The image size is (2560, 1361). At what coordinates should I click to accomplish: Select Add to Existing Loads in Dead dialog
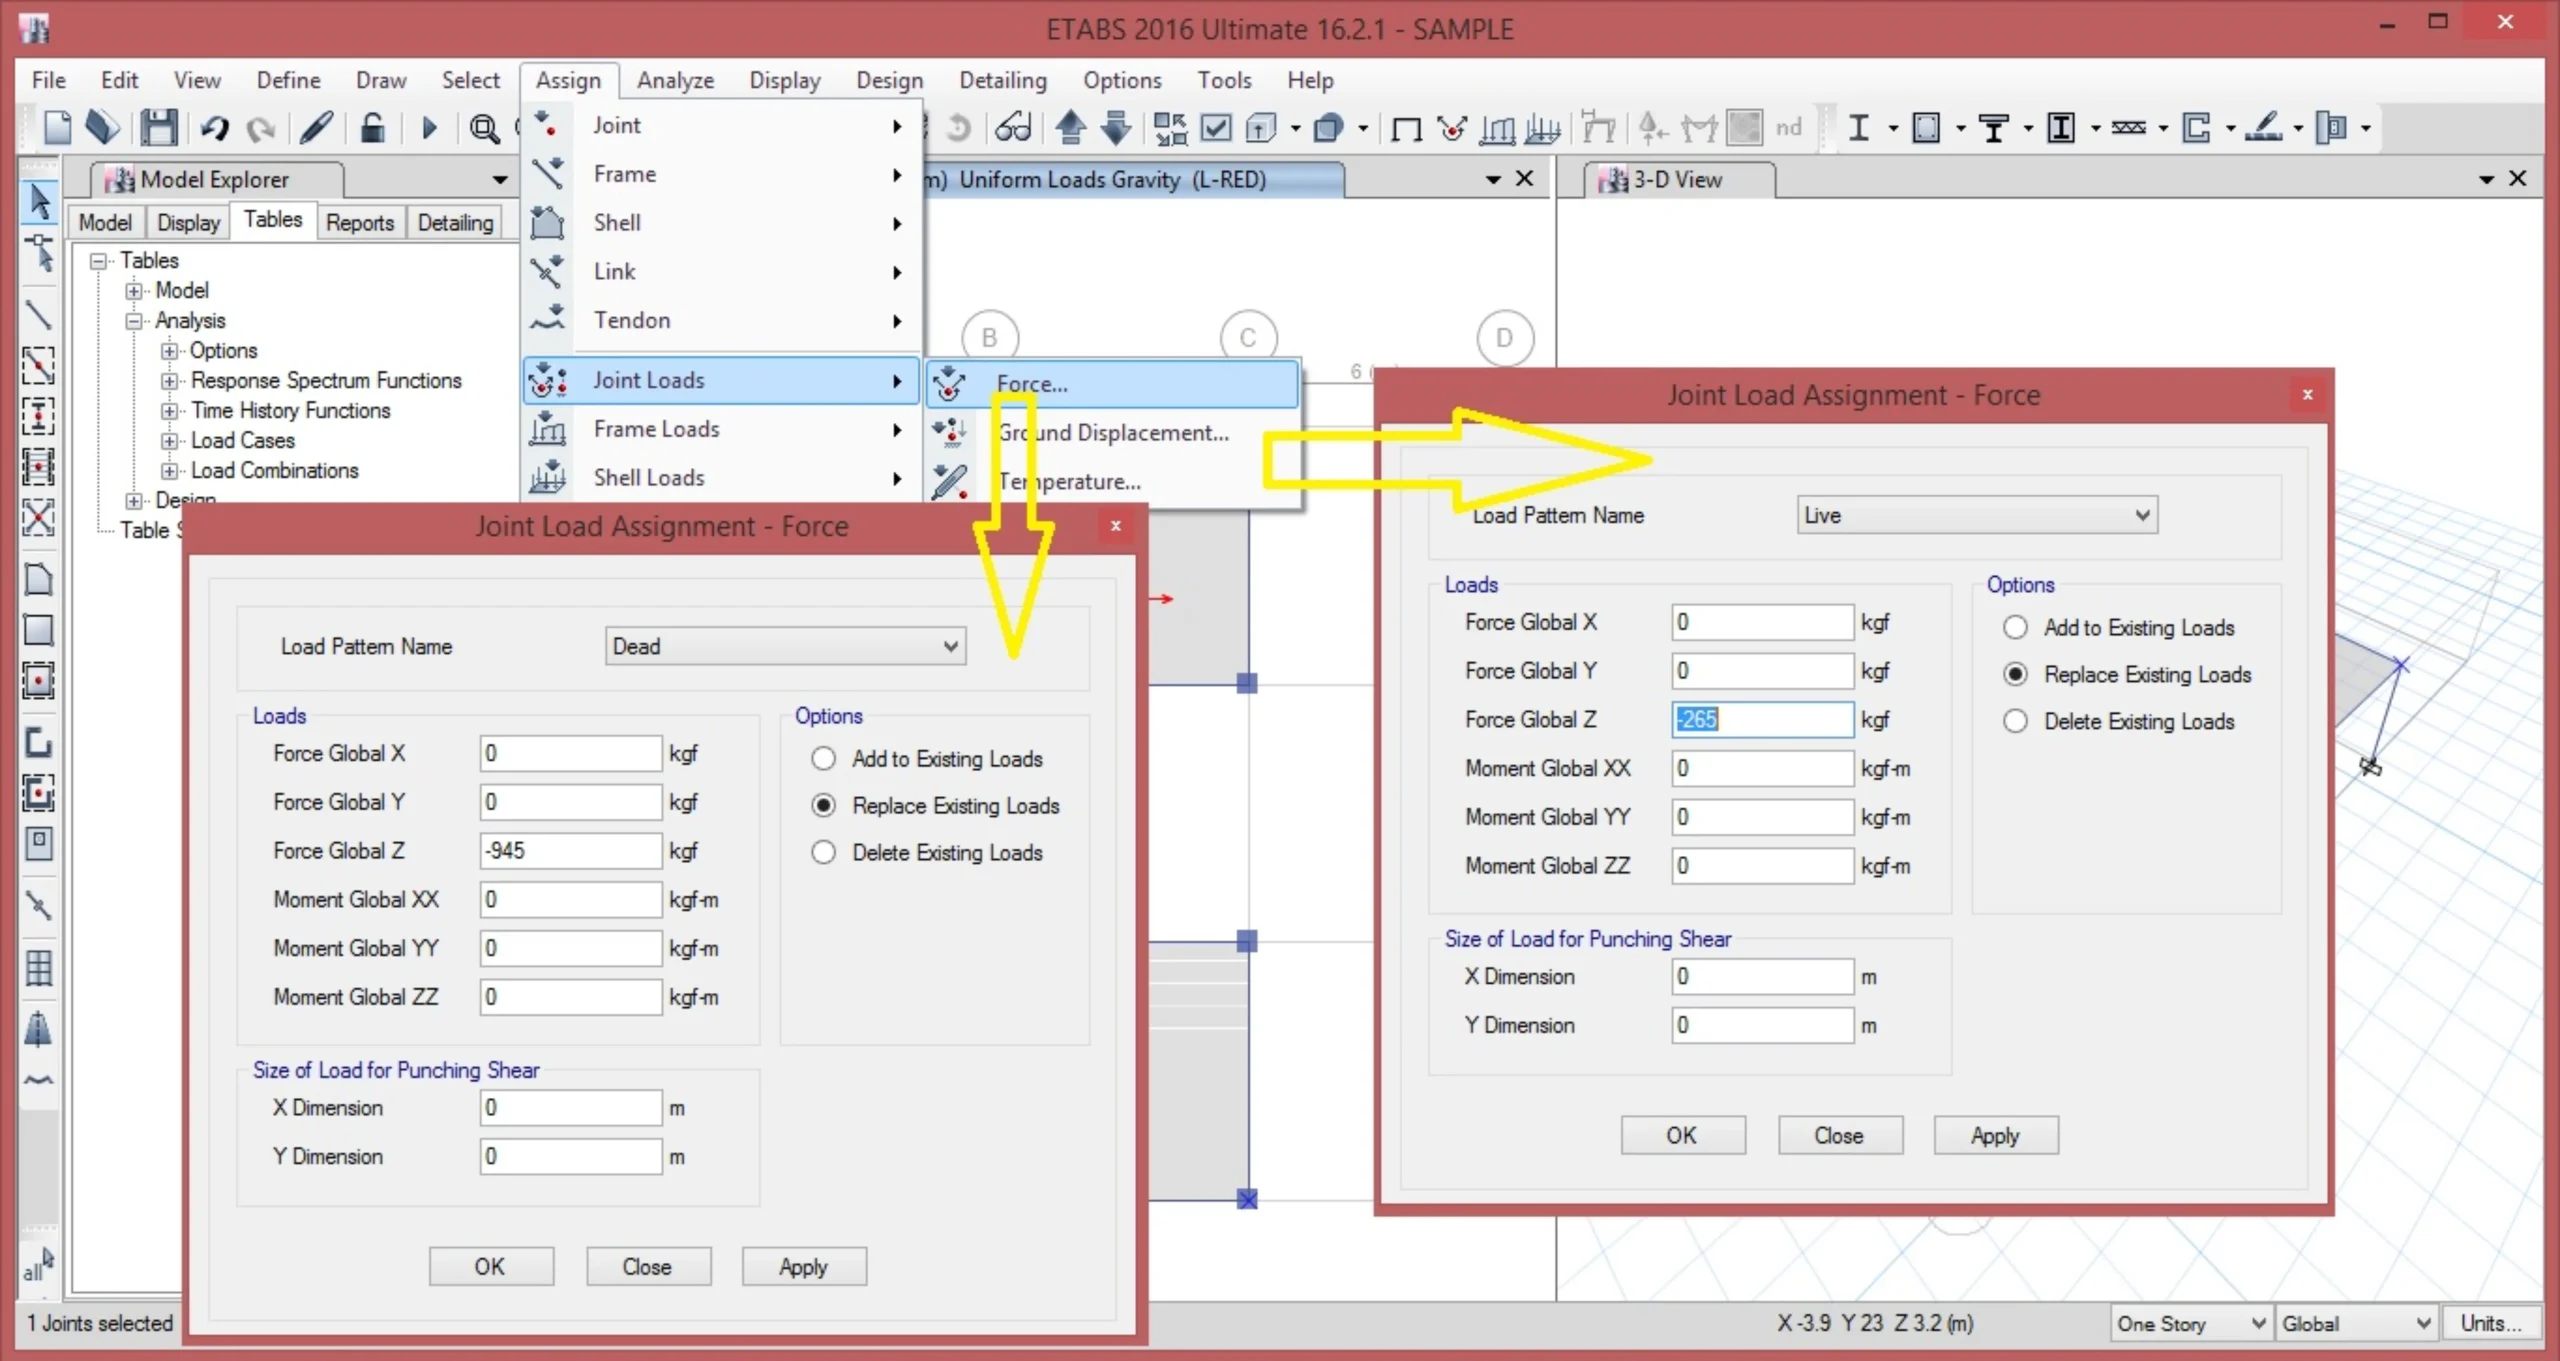(x=823, y=759)
